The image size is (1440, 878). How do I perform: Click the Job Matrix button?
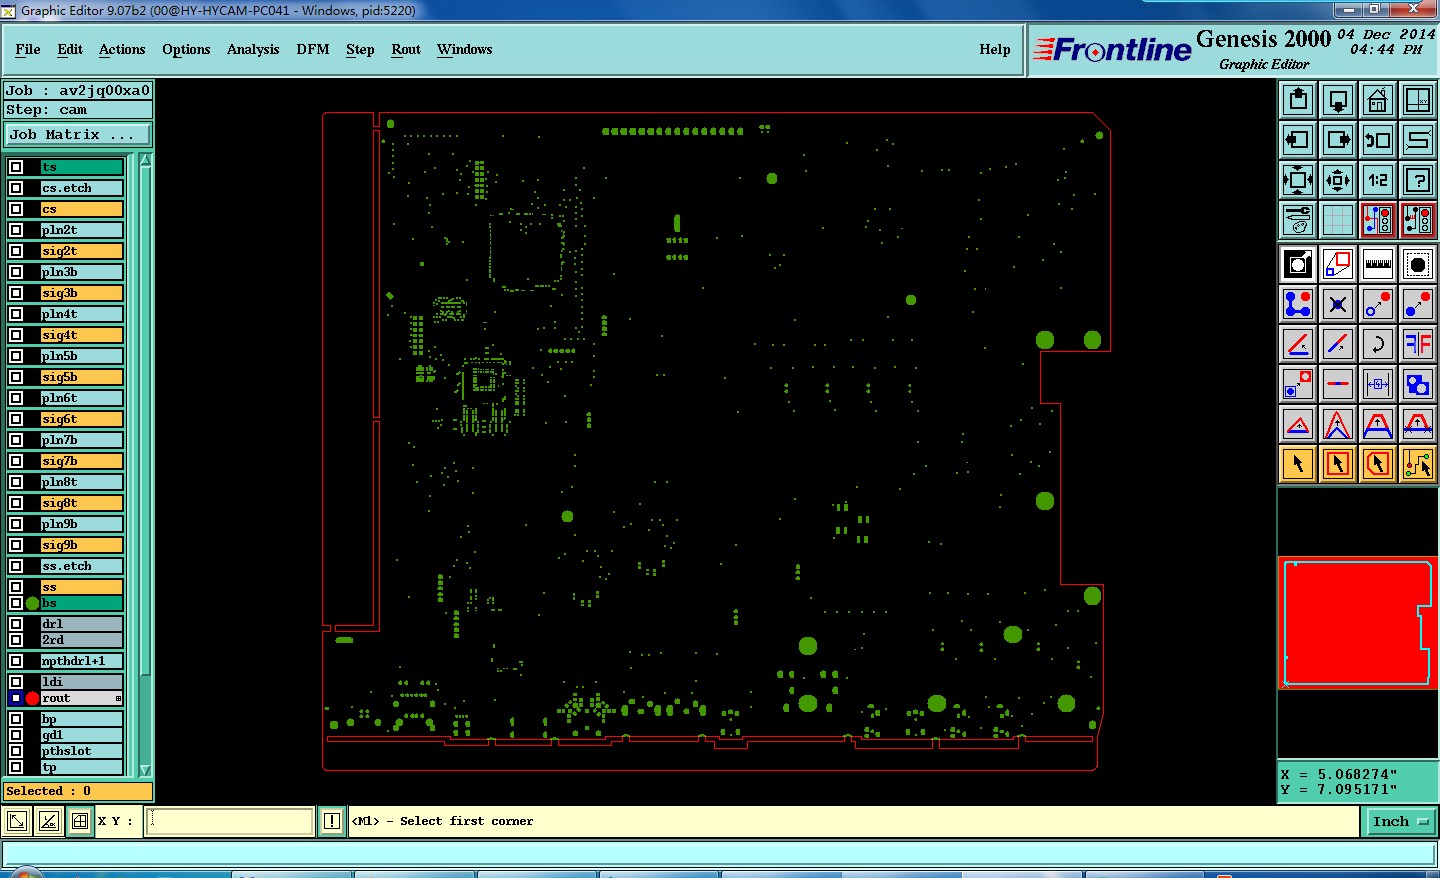click(78, 134)
